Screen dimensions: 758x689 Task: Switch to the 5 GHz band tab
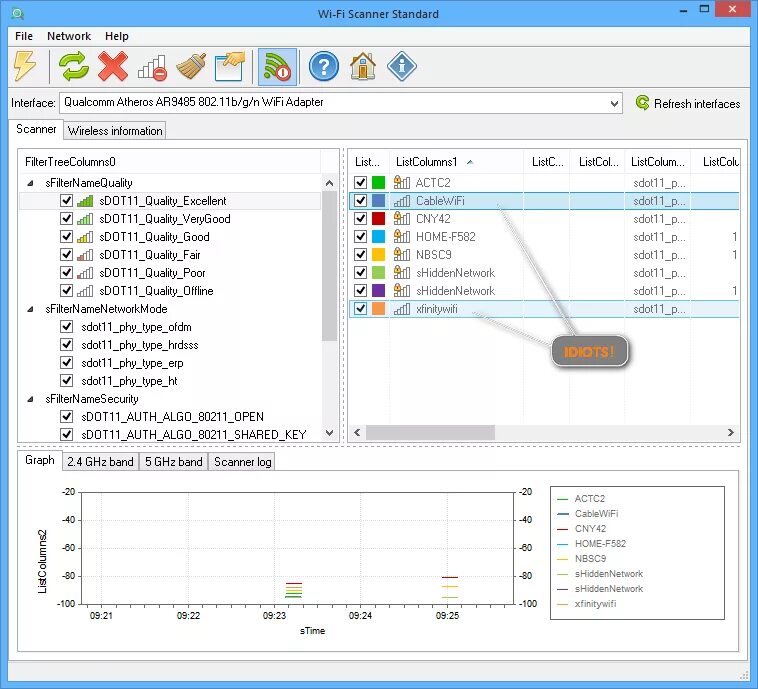pyautogui.click(x=174, y=462)
